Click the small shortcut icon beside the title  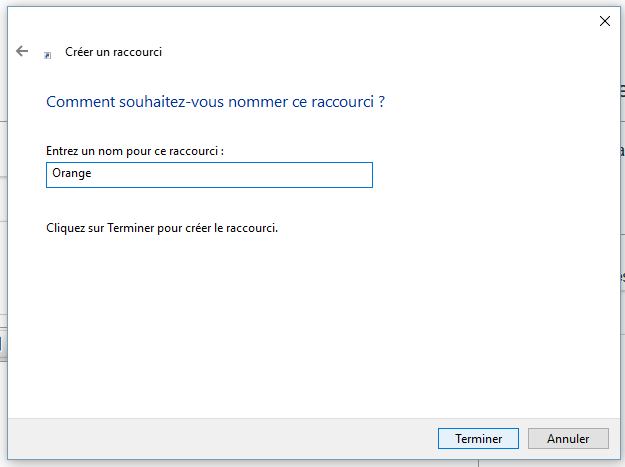pyautogui.click(x=48, y=55)
